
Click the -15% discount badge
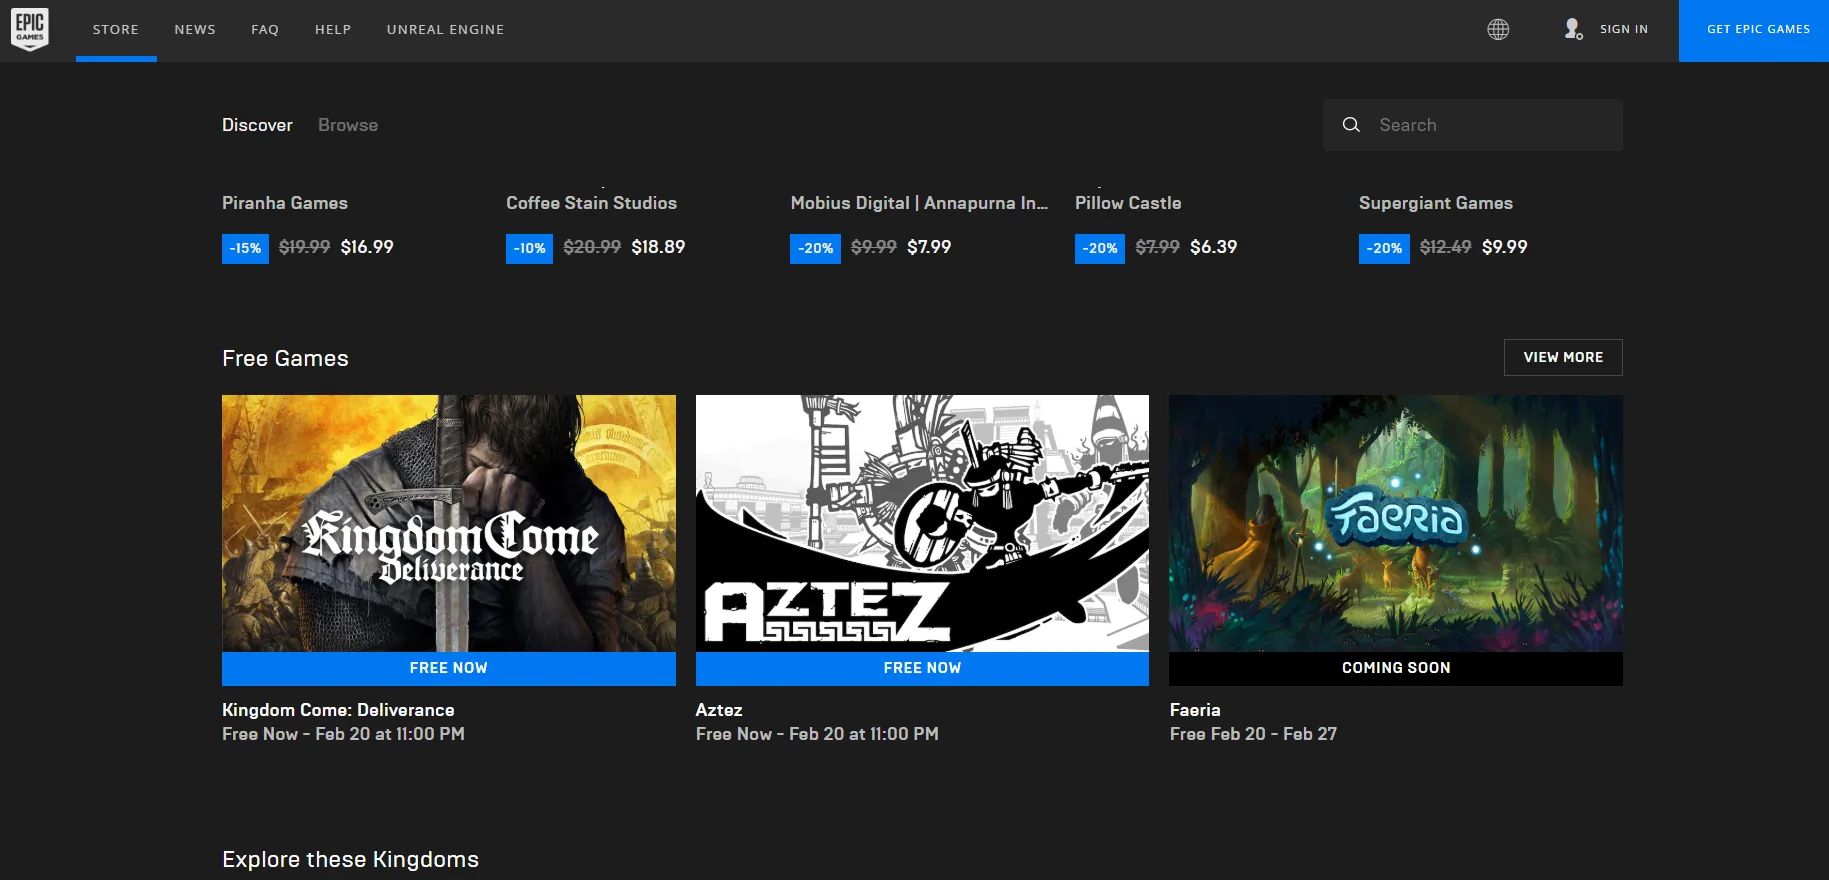pyautogui.click(x=245, y=248)
